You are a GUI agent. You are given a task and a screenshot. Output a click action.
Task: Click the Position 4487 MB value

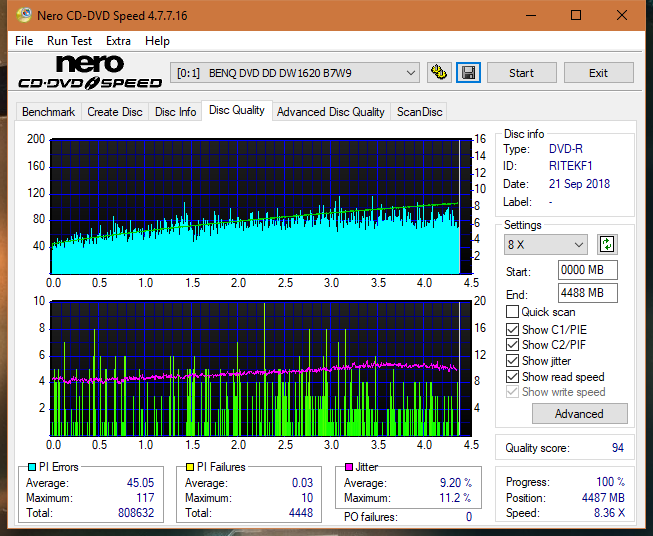pyautogui.click(x=603, y=498)
